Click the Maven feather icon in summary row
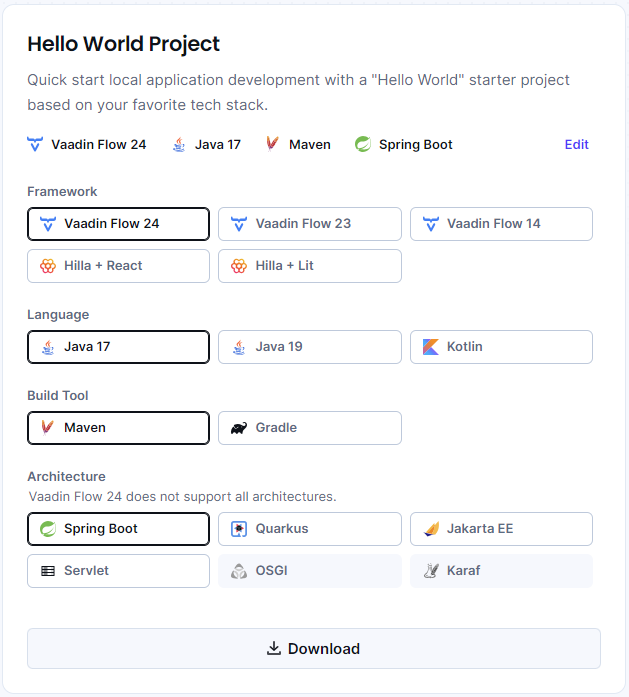 point(272,144)
